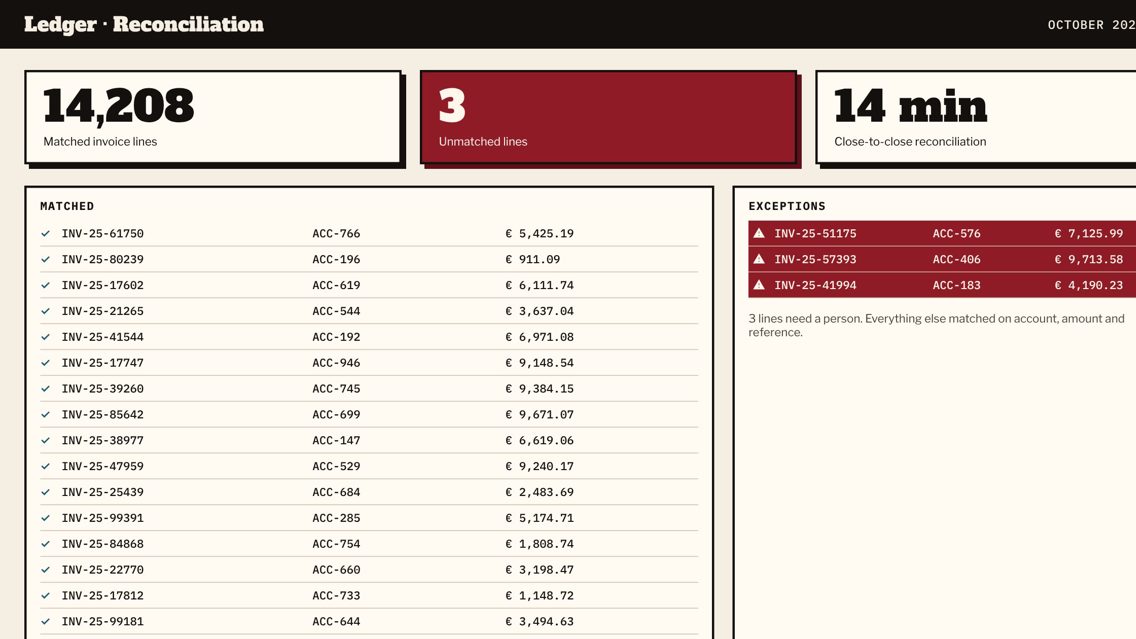Click the MATCHED section heading
The width and height of the screenshot is (1136, 639).
[x=67, y=206]
